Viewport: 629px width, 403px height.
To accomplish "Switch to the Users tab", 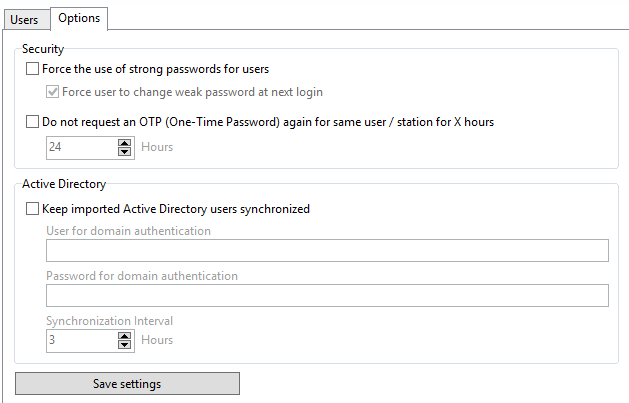I will tap(24, 20).
